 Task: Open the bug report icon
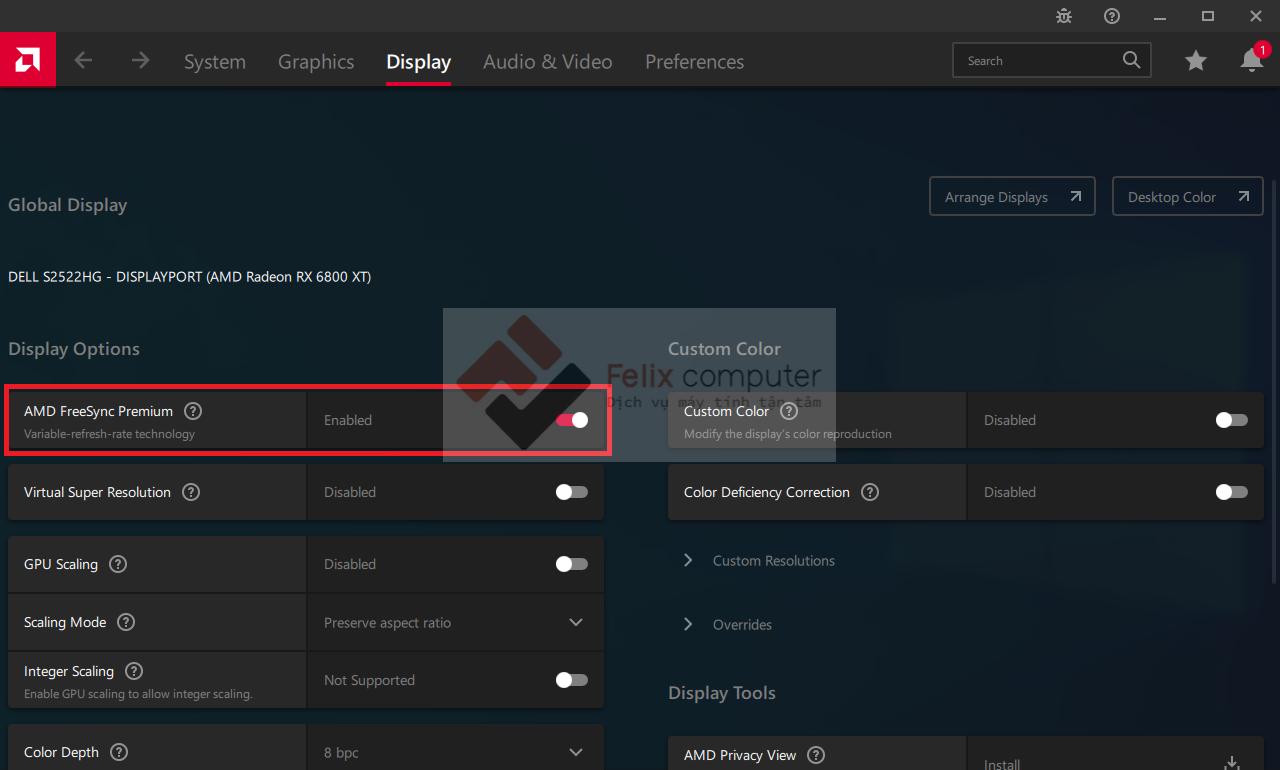(x=1064, y=16)
